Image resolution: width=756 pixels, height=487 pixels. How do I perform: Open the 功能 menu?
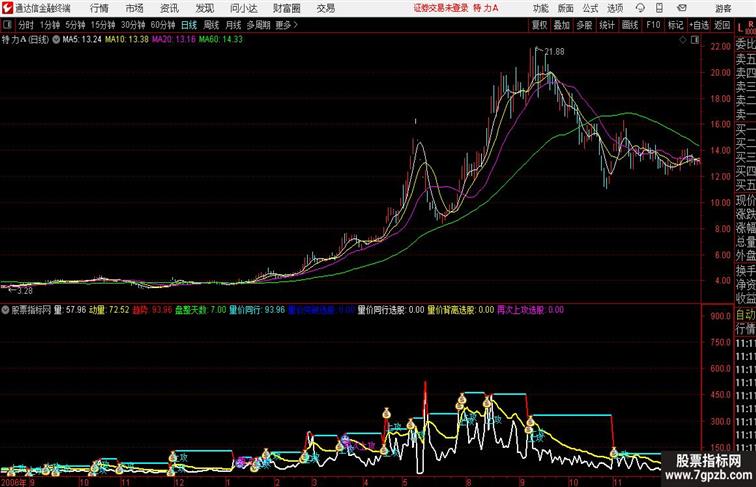[540, 8]
